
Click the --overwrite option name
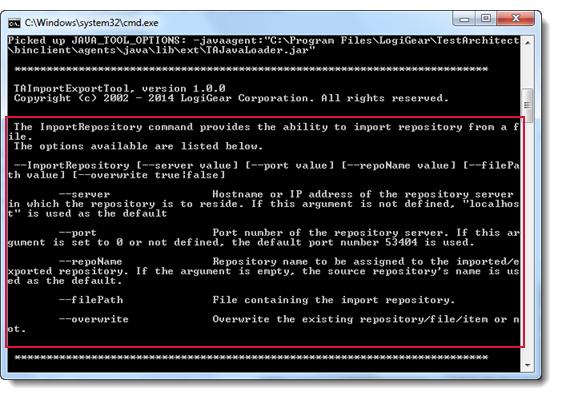[94, 319]
